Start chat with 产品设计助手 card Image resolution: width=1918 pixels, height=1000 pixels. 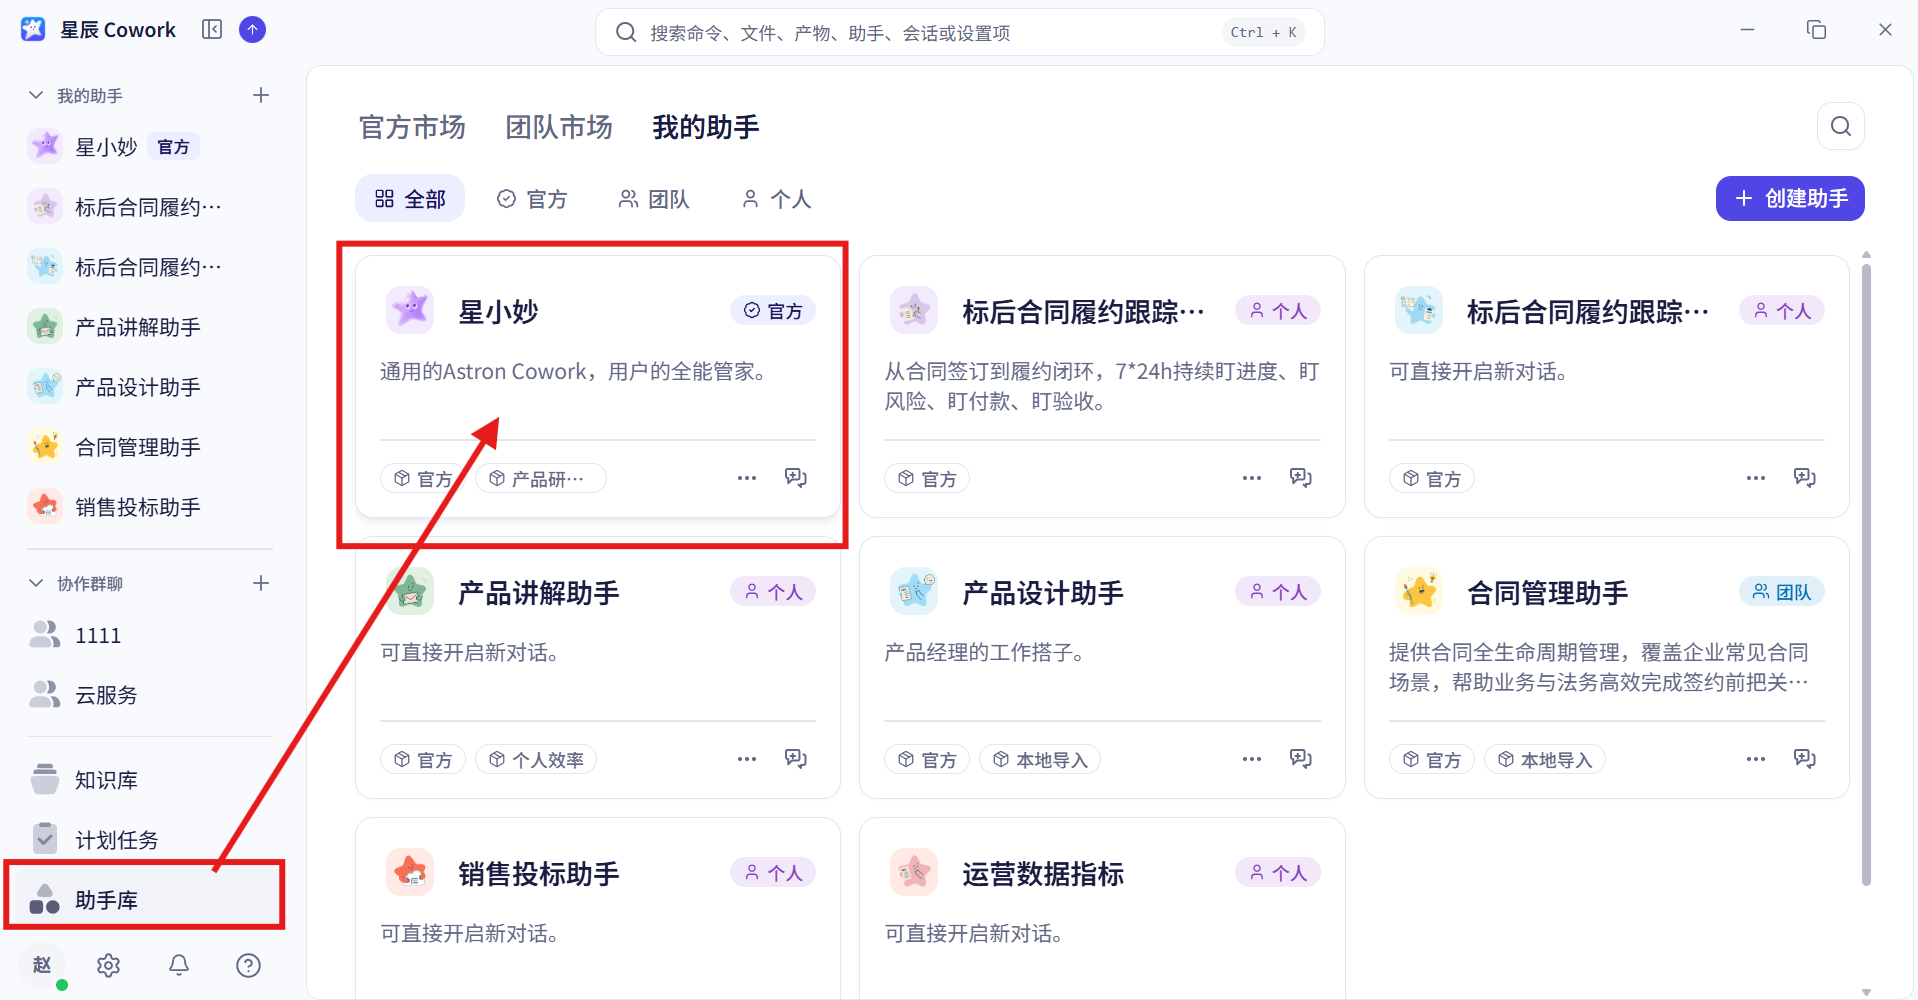pos(1301,759)
